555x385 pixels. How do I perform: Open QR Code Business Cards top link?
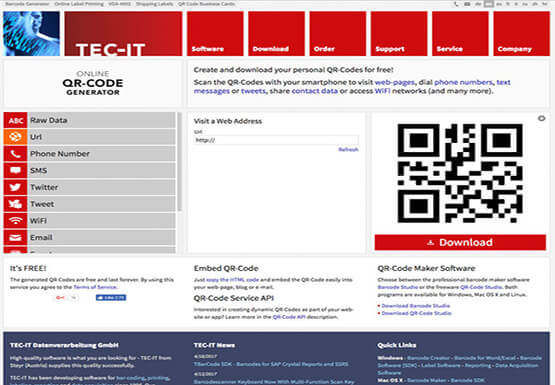click(206, 4)
